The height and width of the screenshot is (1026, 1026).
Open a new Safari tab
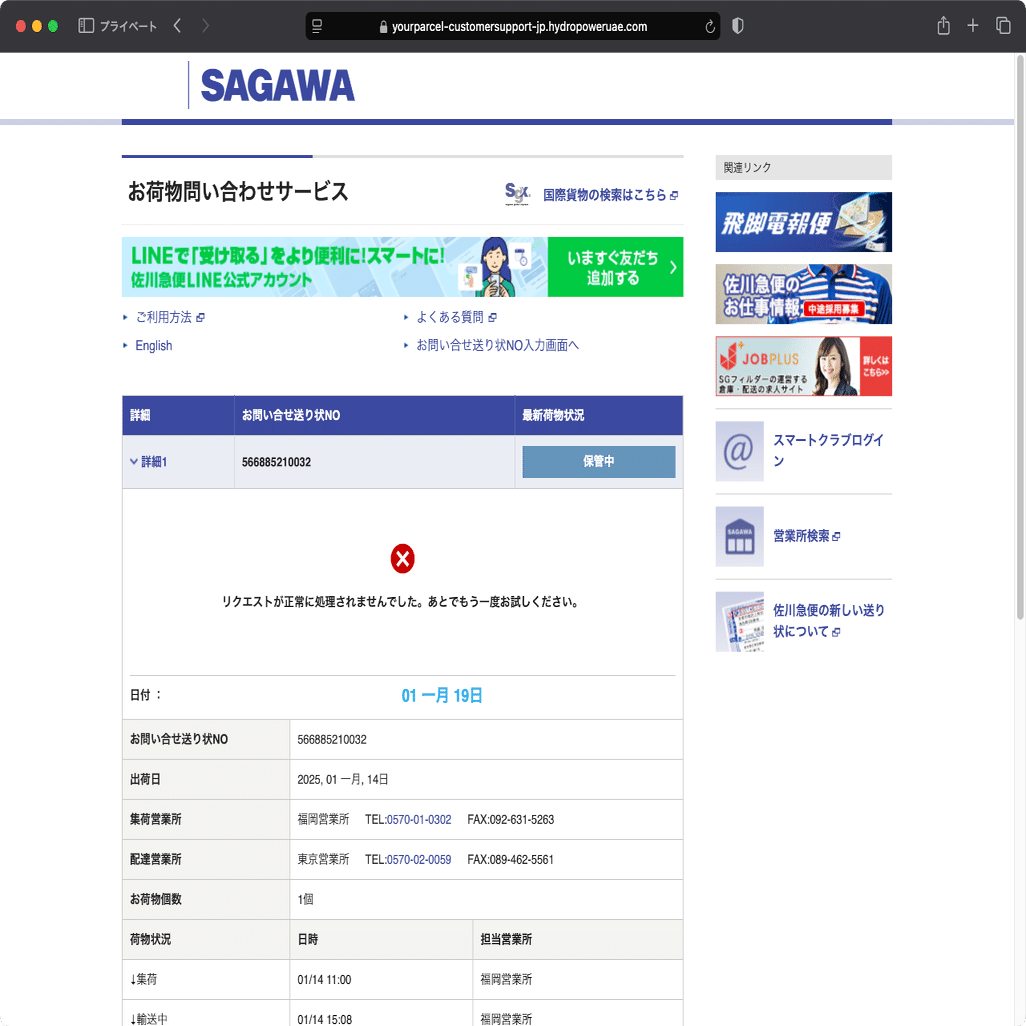972,26
